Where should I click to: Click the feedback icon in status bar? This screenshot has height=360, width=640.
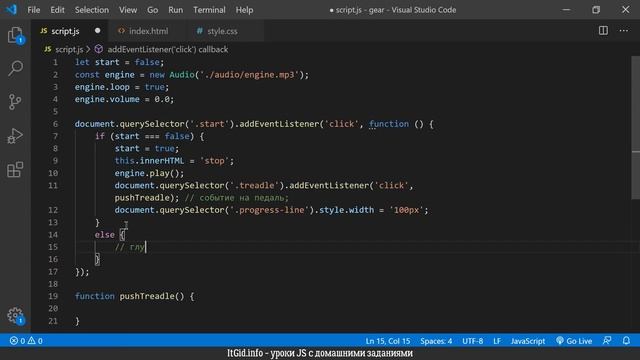[607, 340]
